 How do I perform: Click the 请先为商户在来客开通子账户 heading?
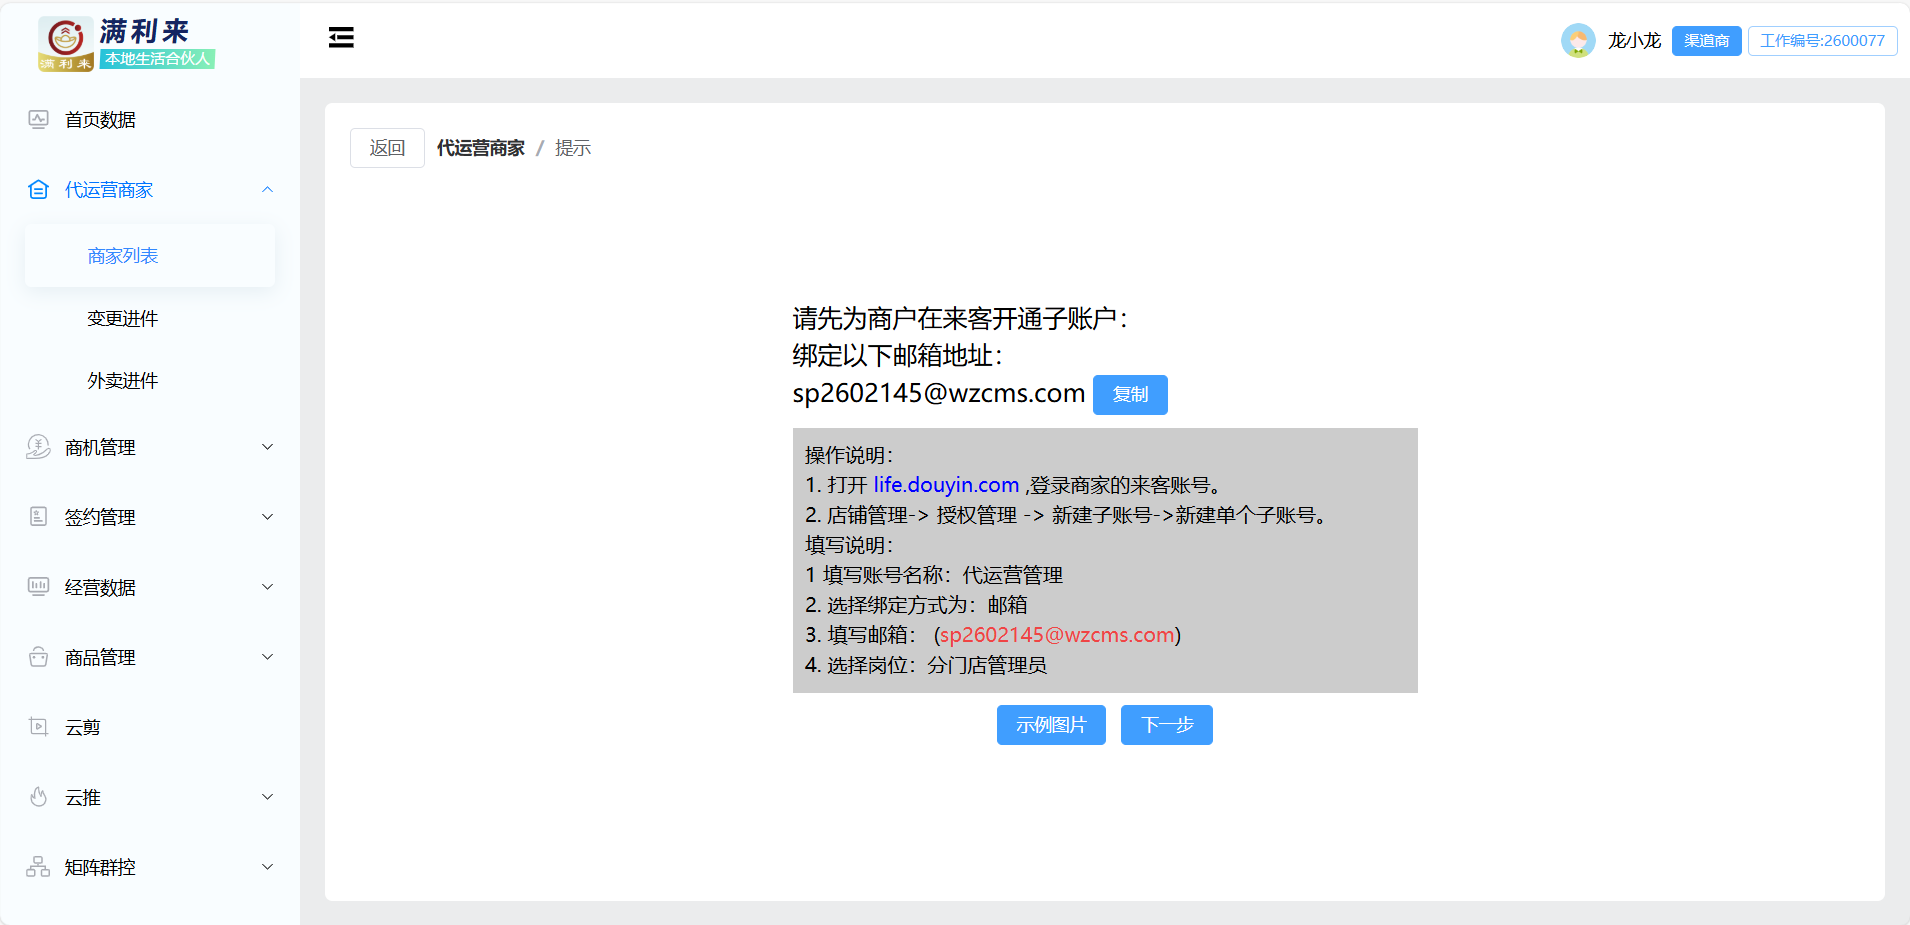pyautogui.click(x=961, y=319)
